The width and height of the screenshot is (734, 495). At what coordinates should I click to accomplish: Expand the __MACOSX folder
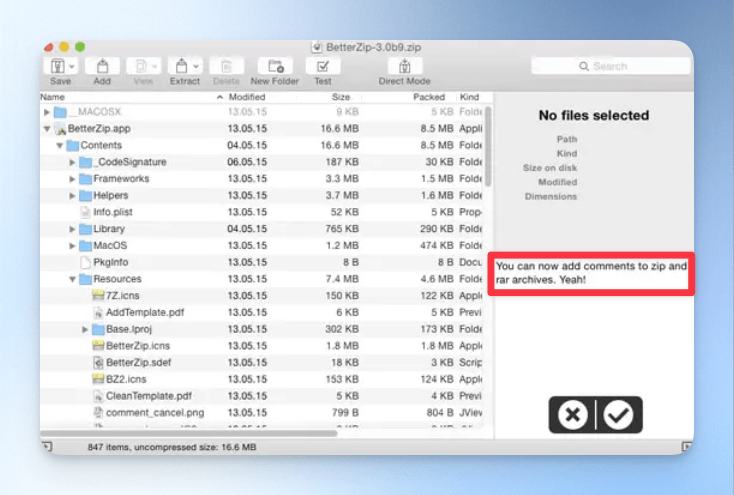coord(47,112)
